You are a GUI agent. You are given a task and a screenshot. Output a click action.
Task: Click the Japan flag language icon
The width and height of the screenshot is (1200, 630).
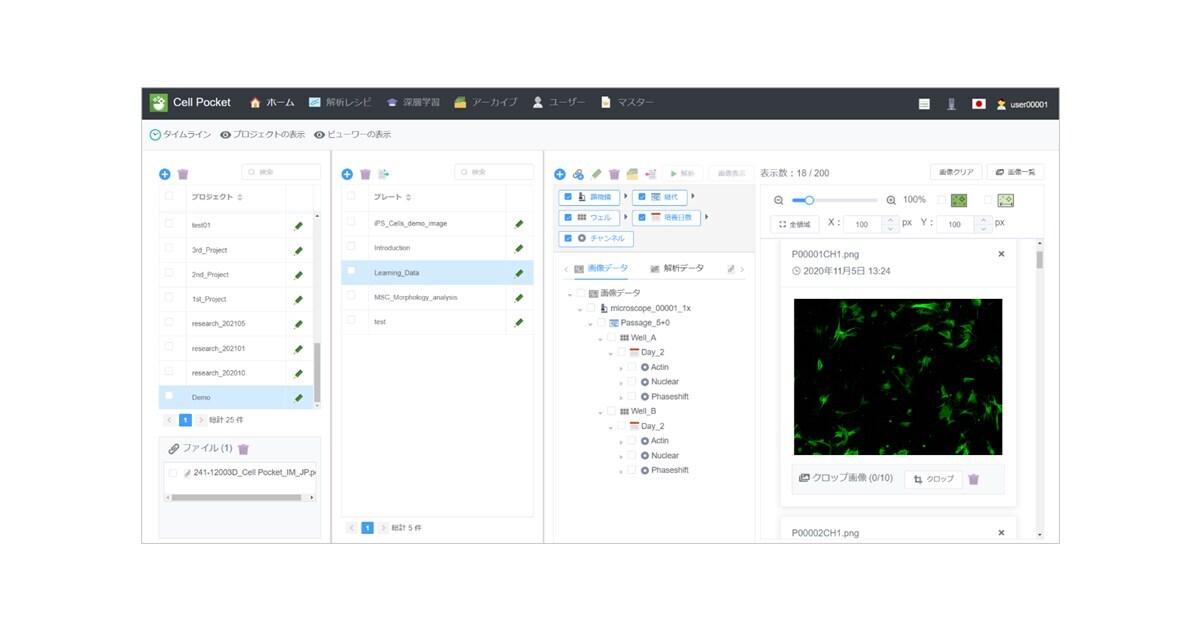coord(978,103)
